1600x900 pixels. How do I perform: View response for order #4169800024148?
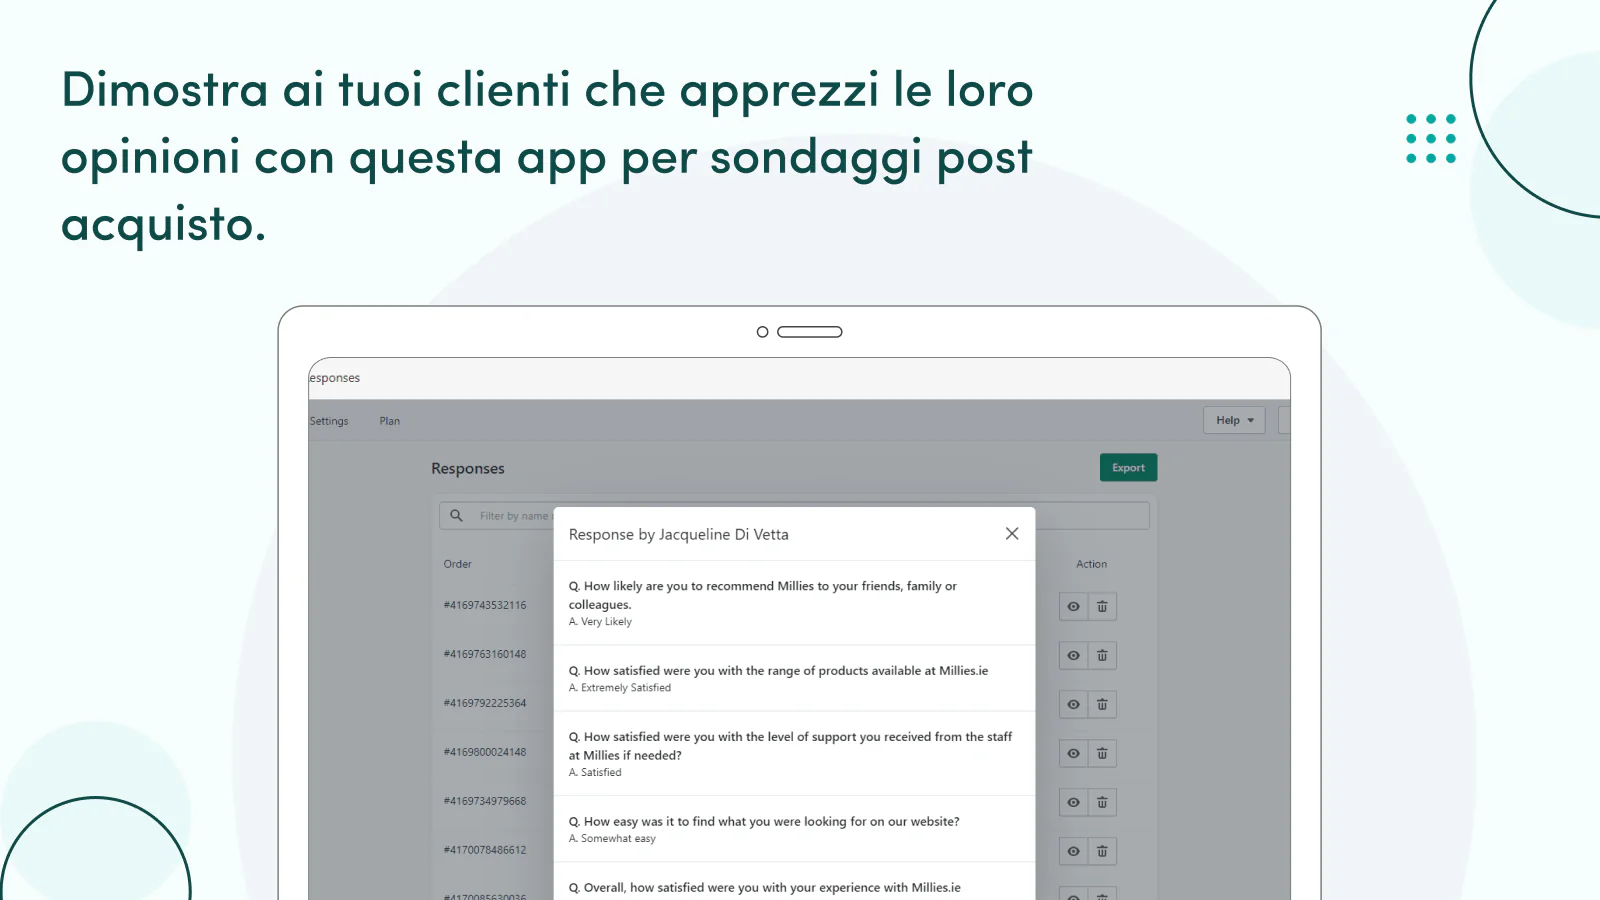click(1073, 754)
